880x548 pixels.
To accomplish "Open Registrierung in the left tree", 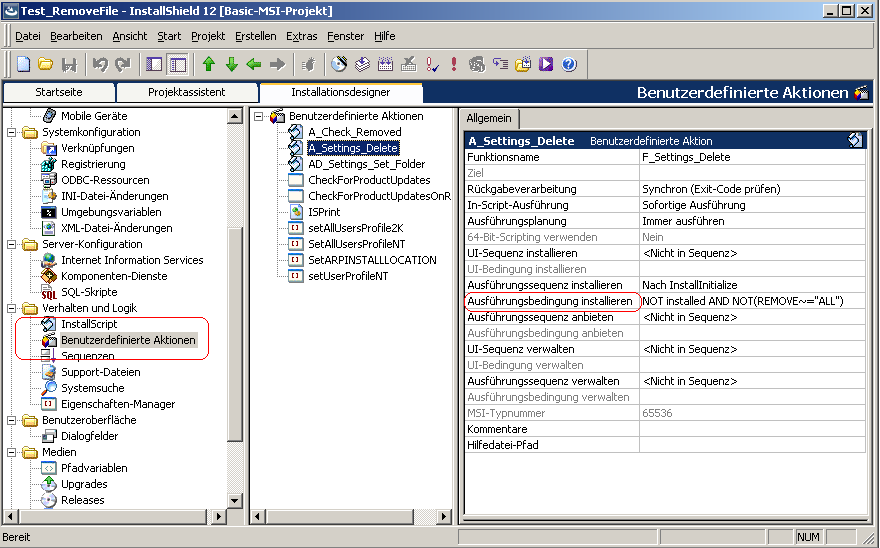I will pyautogui.click(x=93, y=164).
